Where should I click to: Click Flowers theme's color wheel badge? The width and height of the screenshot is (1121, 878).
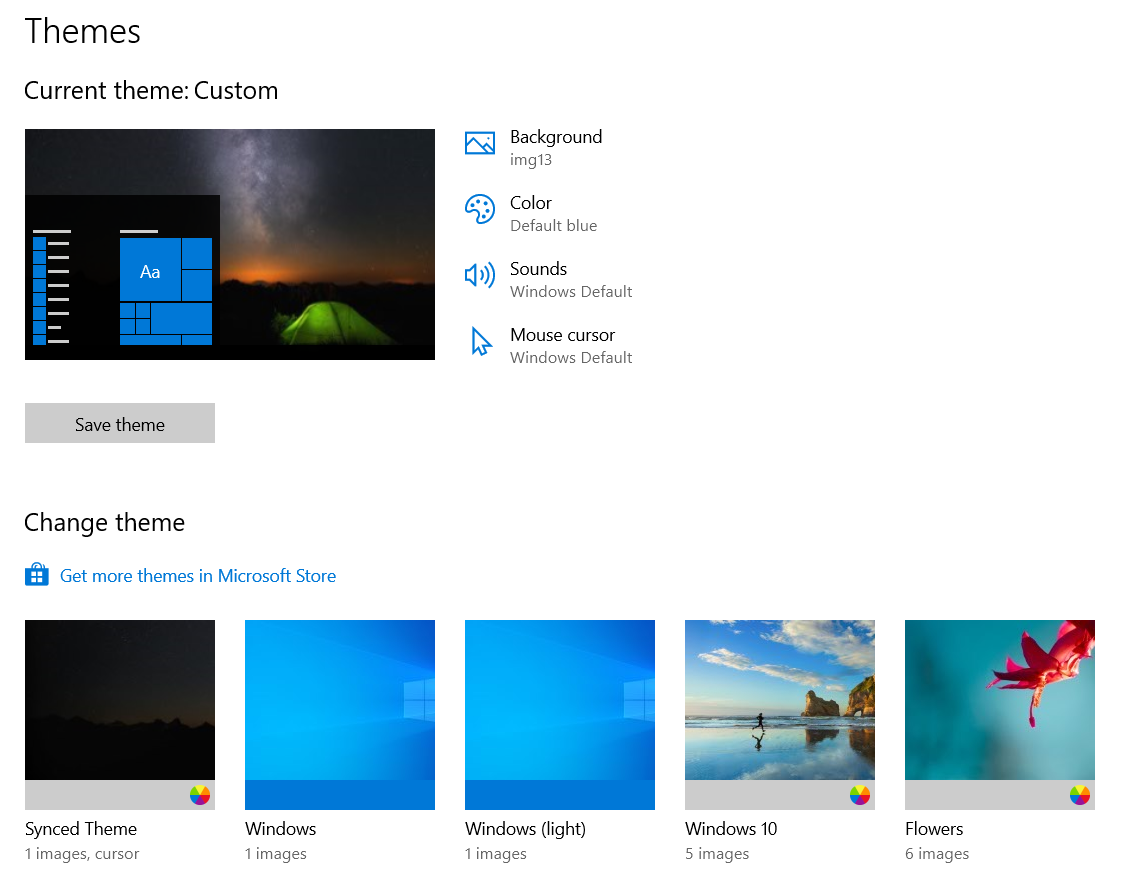pyautogui.click(x=1080, y=795)
